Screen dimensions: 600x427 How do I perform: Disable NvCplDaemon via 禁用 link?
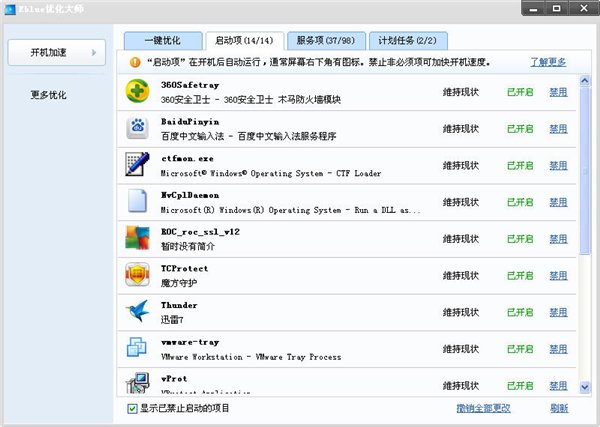(x=558, y=202)
